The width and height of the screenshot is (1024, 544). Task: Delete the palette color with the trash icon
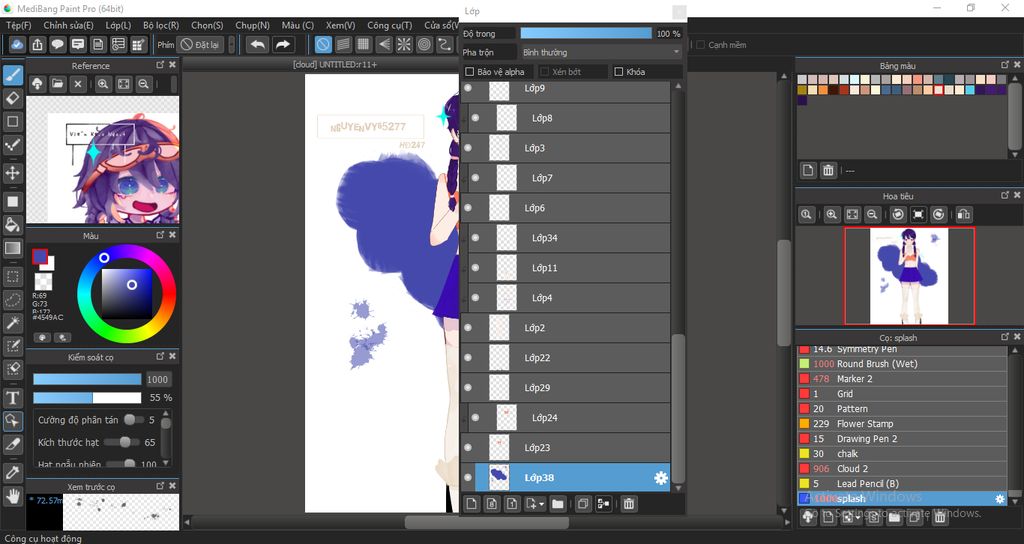point(828,170)
